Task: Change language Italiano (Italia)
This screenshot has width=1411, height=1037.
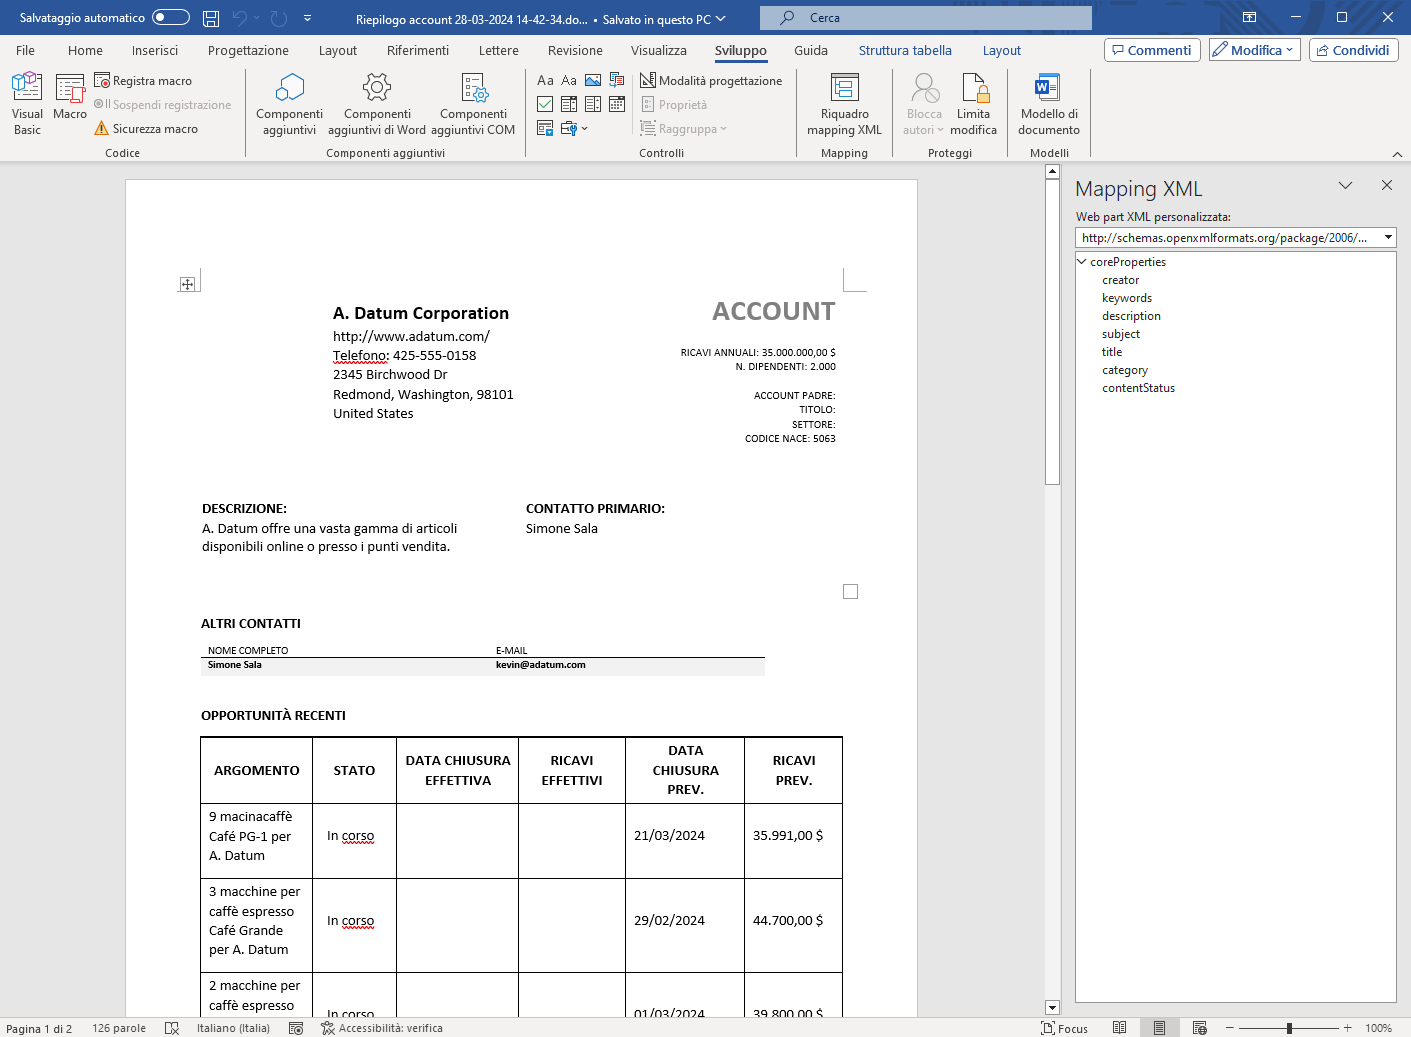Action: click(x=233, y=1028)
